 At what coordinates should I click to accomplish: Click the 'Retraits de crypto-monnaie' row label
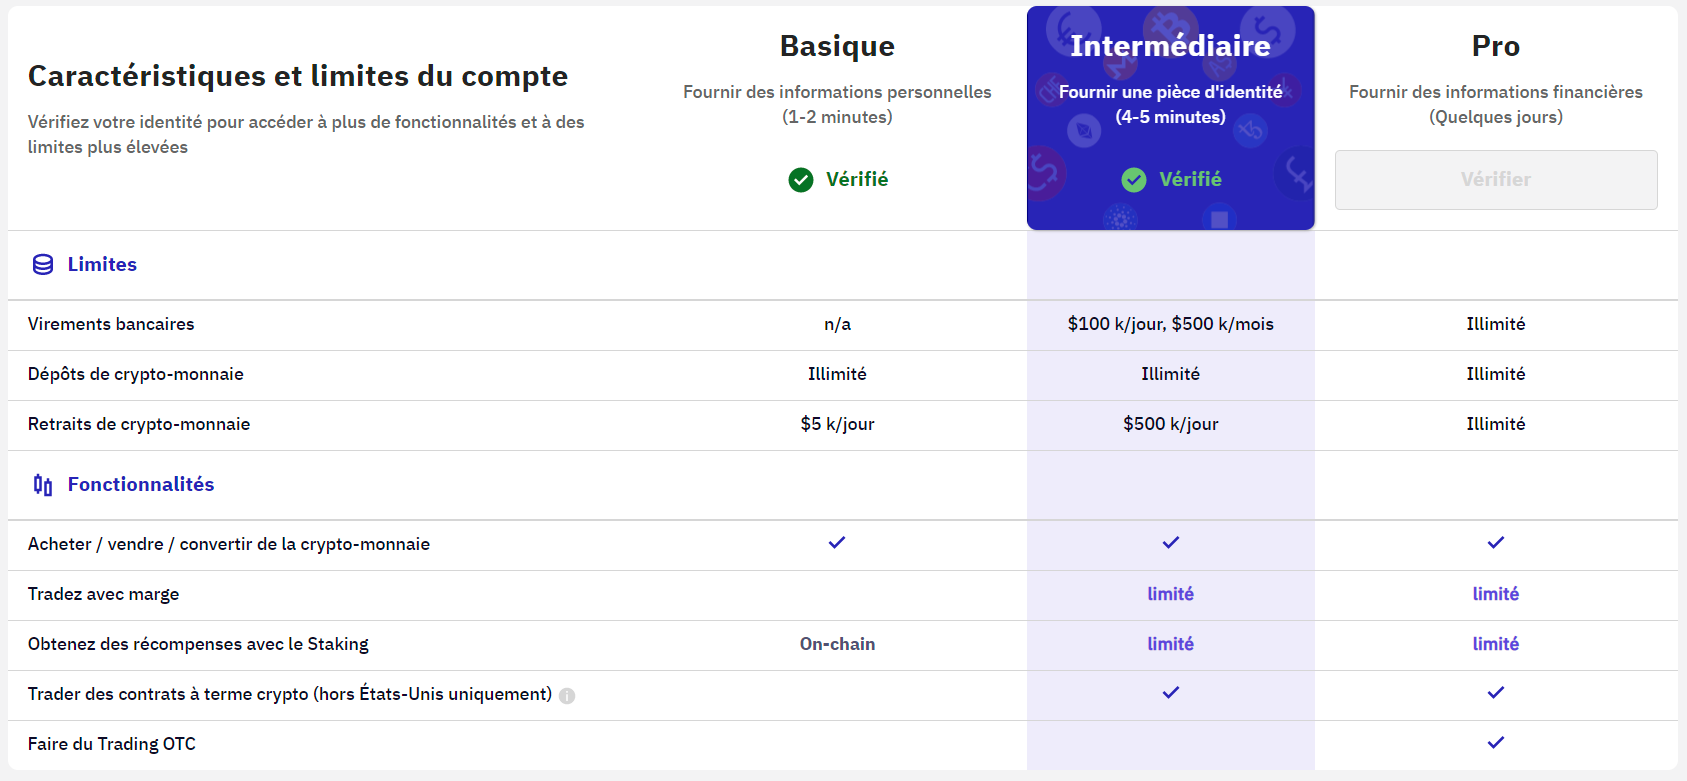(x=139, y=424)
